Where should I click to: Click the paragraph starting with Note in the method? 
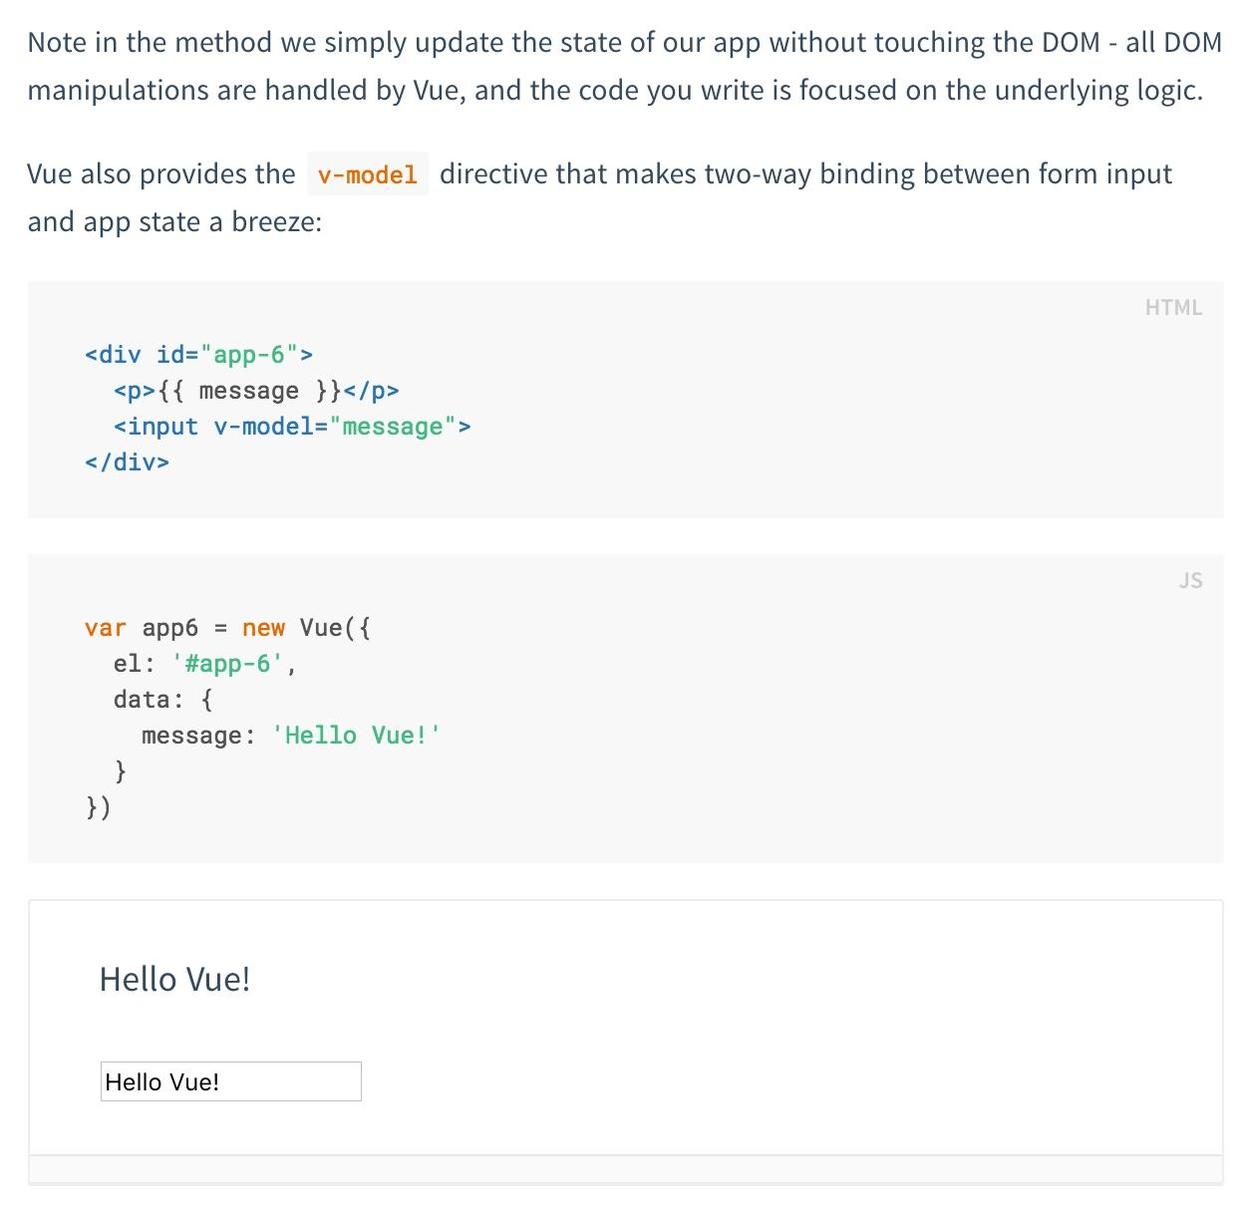[624, 66]
